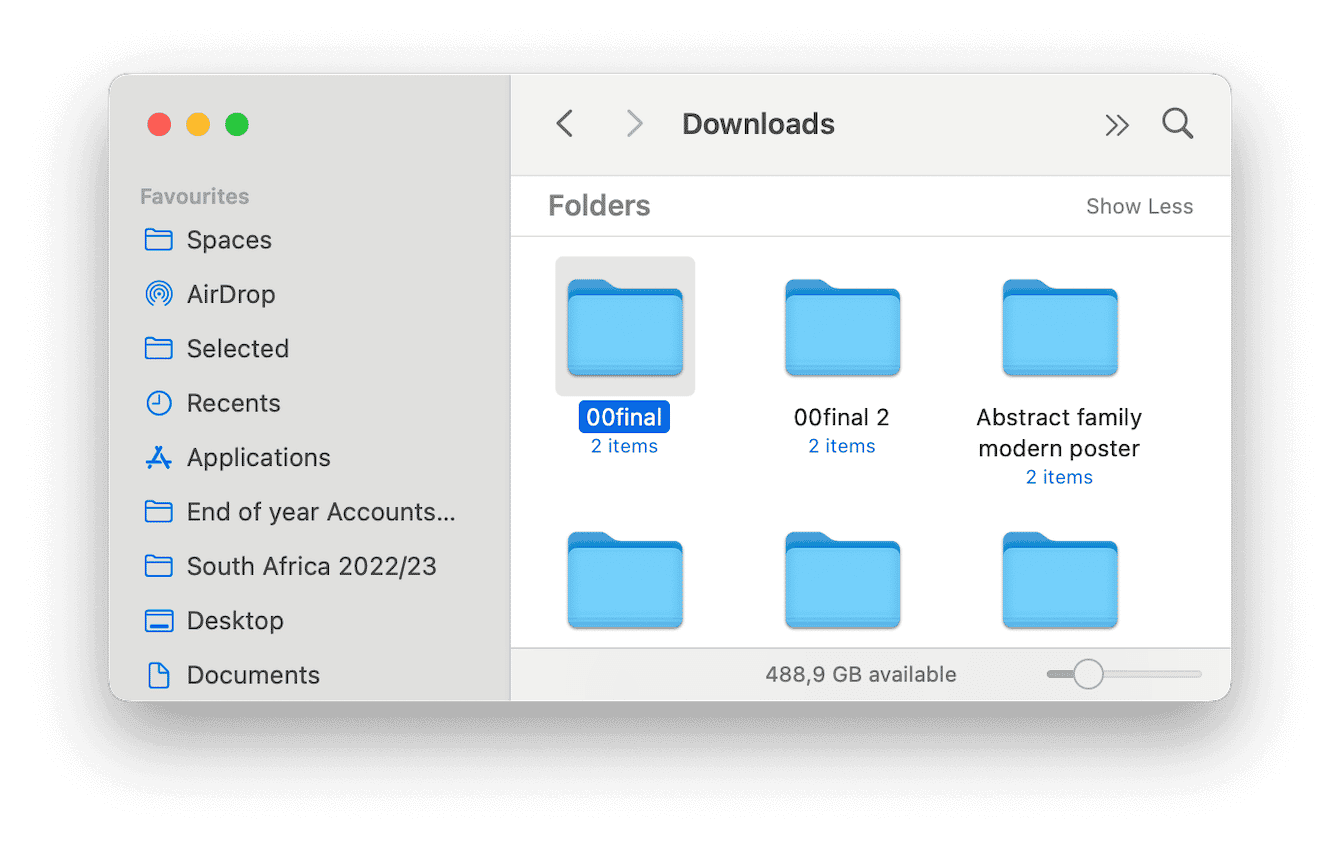Viewport: 1340px width, 845px height.
Task: Open the Spaces sidebar folder
Action: pyautogui.click(x=229, y=240)
